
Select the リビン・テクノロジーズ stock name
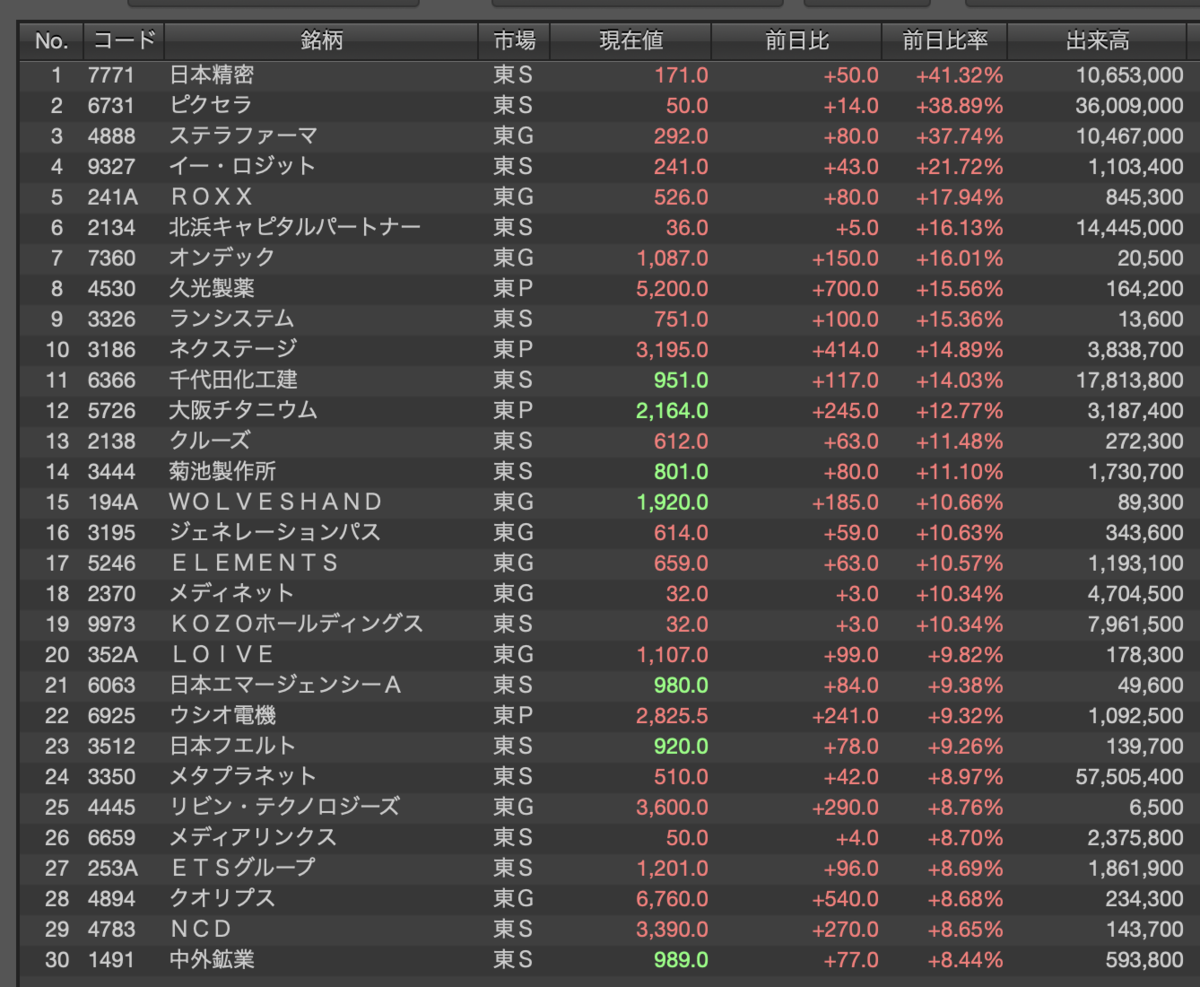coord(285,807)
